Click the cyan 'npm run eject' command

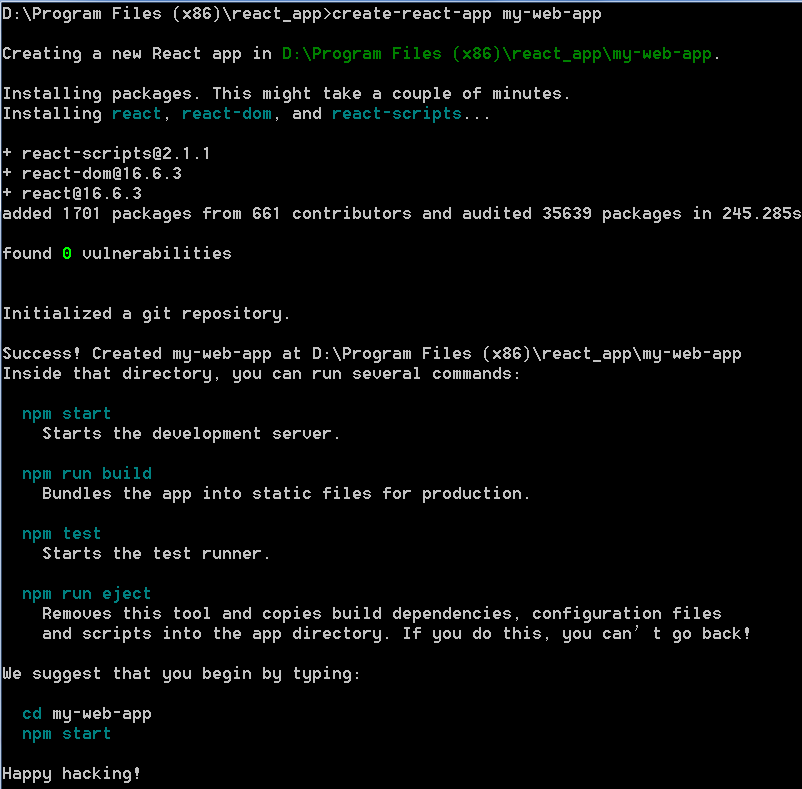click(x=87, y=594)
